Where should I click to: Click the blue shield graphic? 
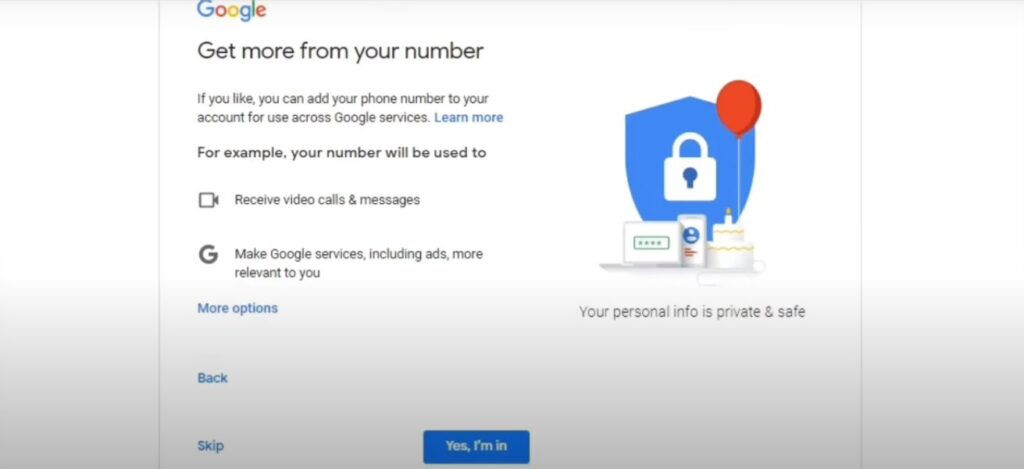click(690, 163)
